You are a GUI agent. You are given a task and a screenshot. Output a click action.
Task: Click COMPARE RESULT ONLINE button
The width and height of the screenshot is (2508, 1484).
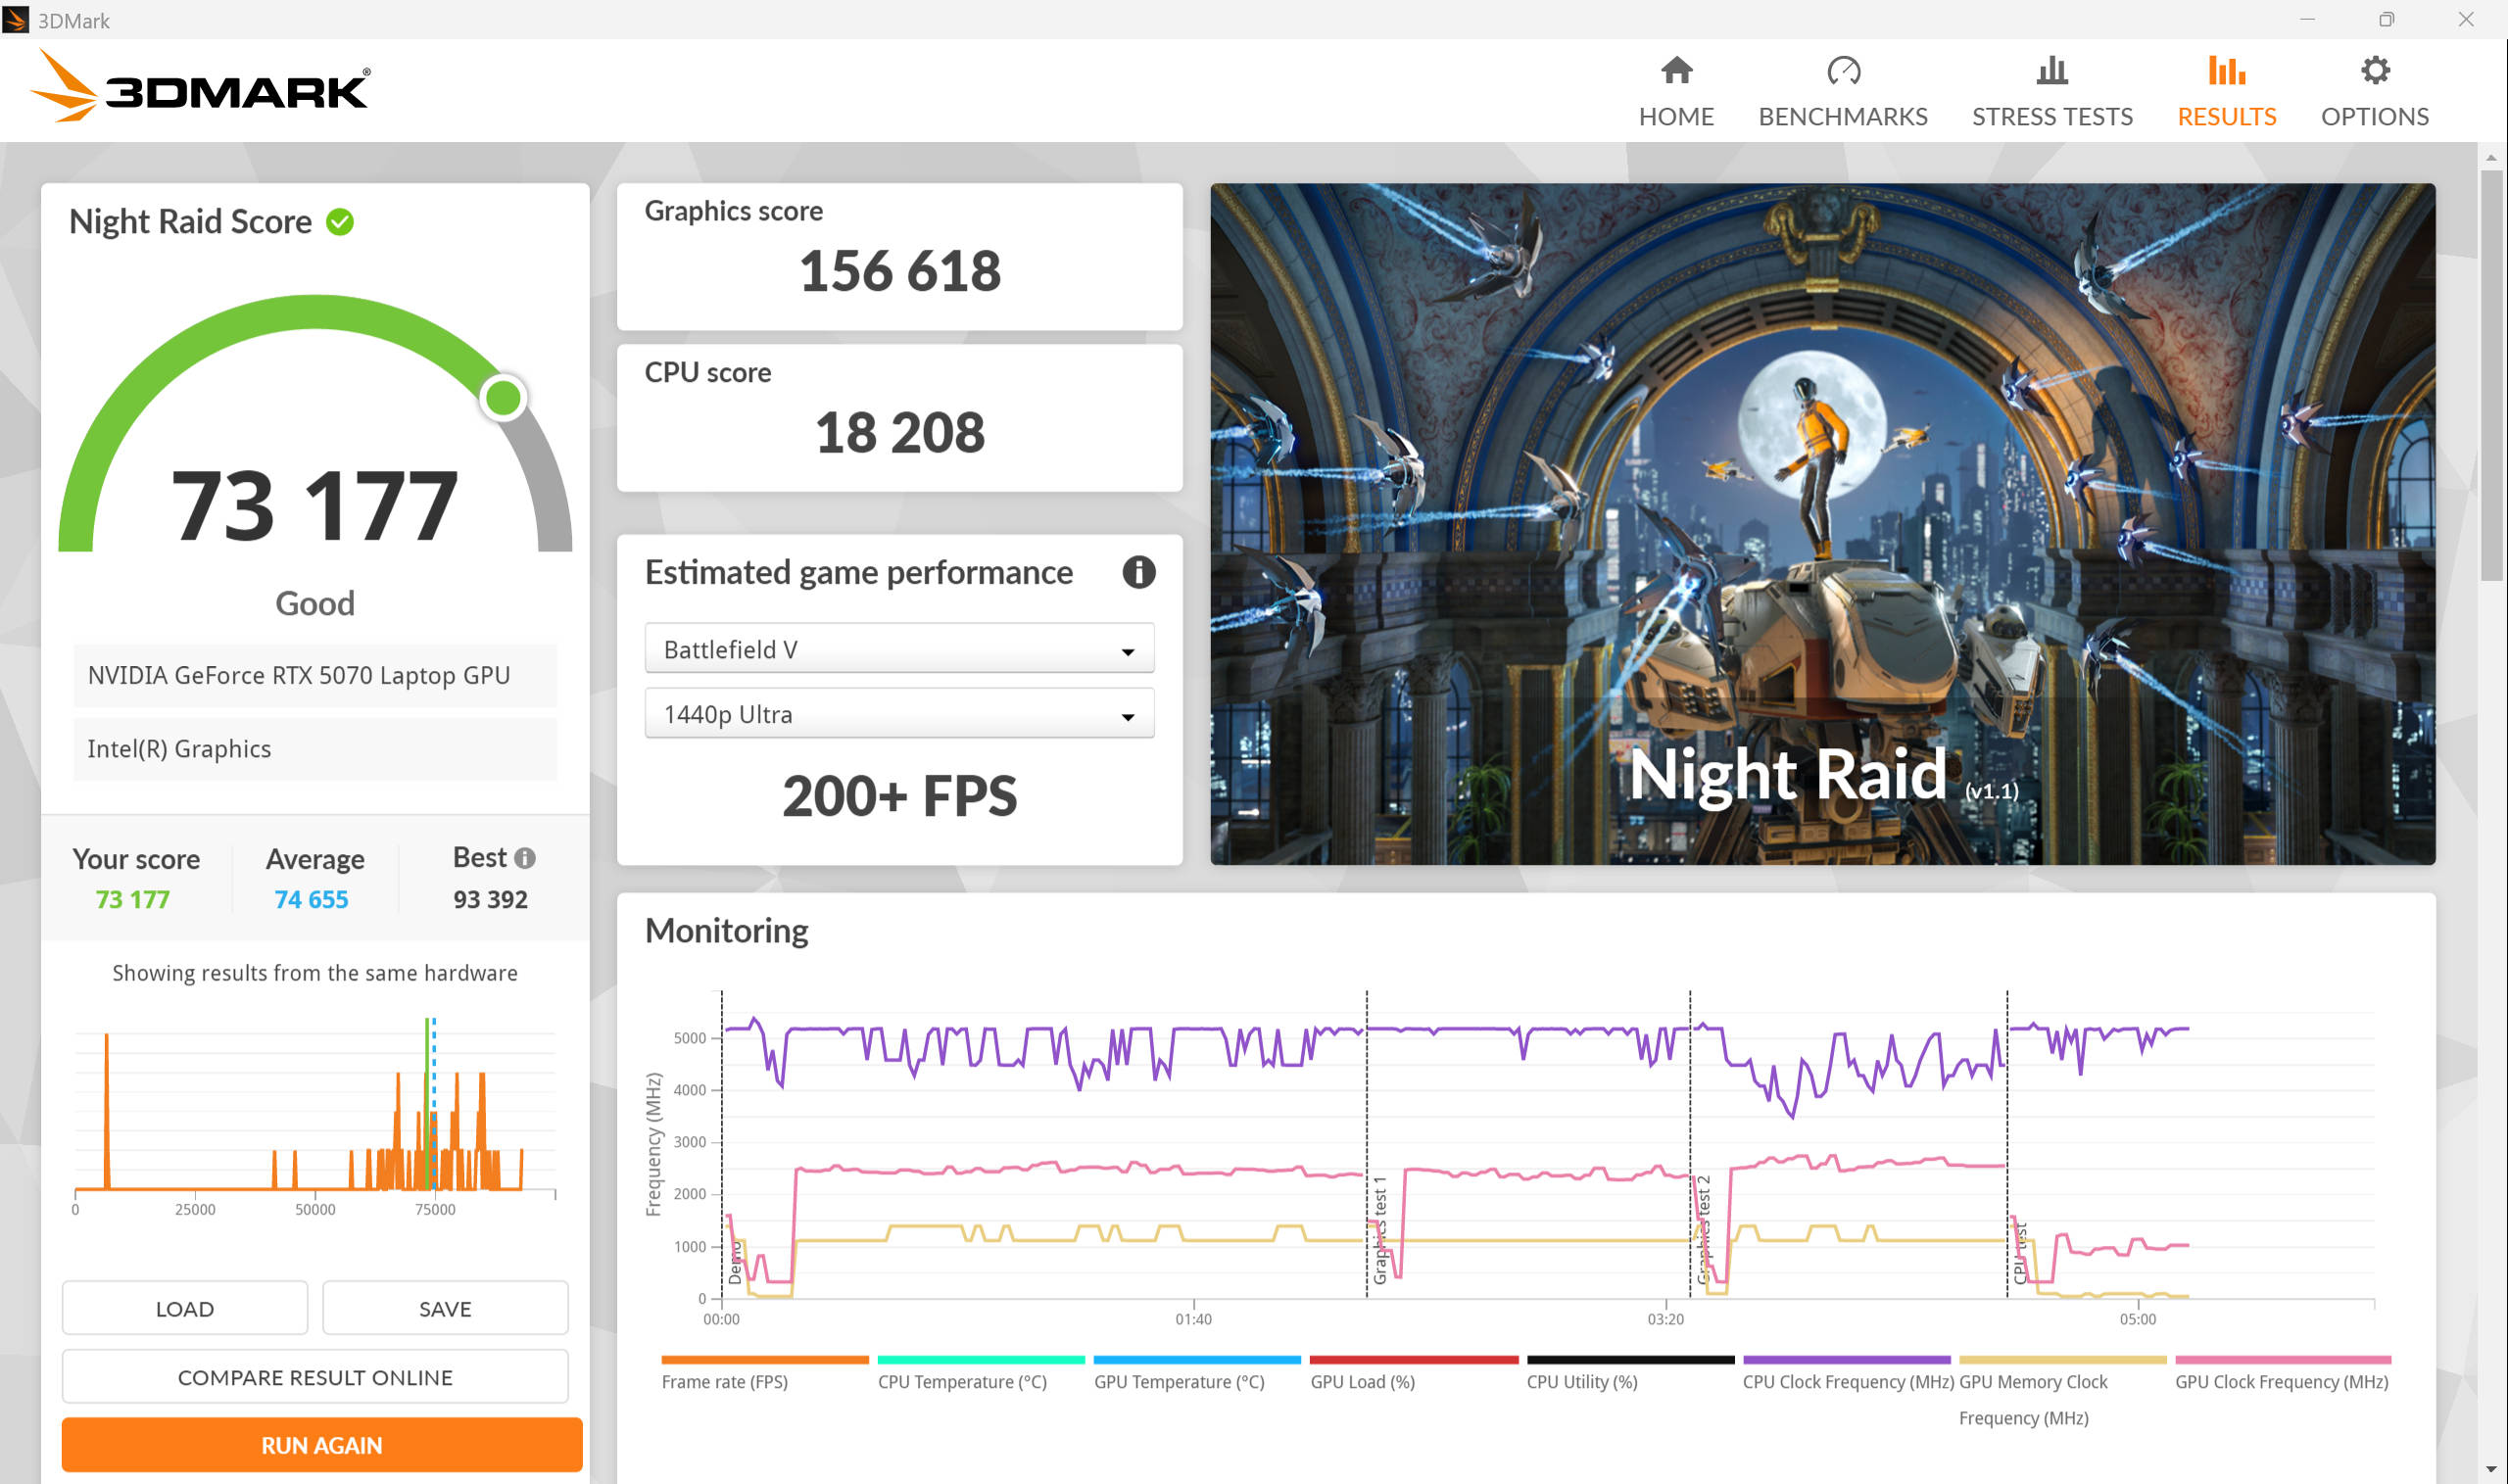pyautogui.click(x=315, y=1377)
